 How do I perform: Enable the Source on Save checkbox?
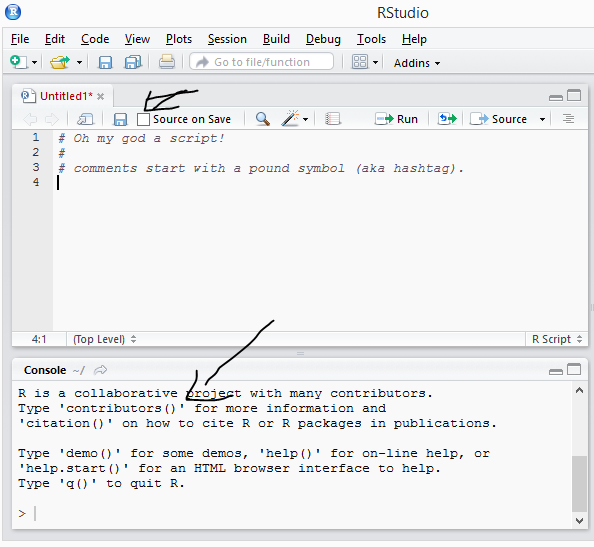coord(143,119)
